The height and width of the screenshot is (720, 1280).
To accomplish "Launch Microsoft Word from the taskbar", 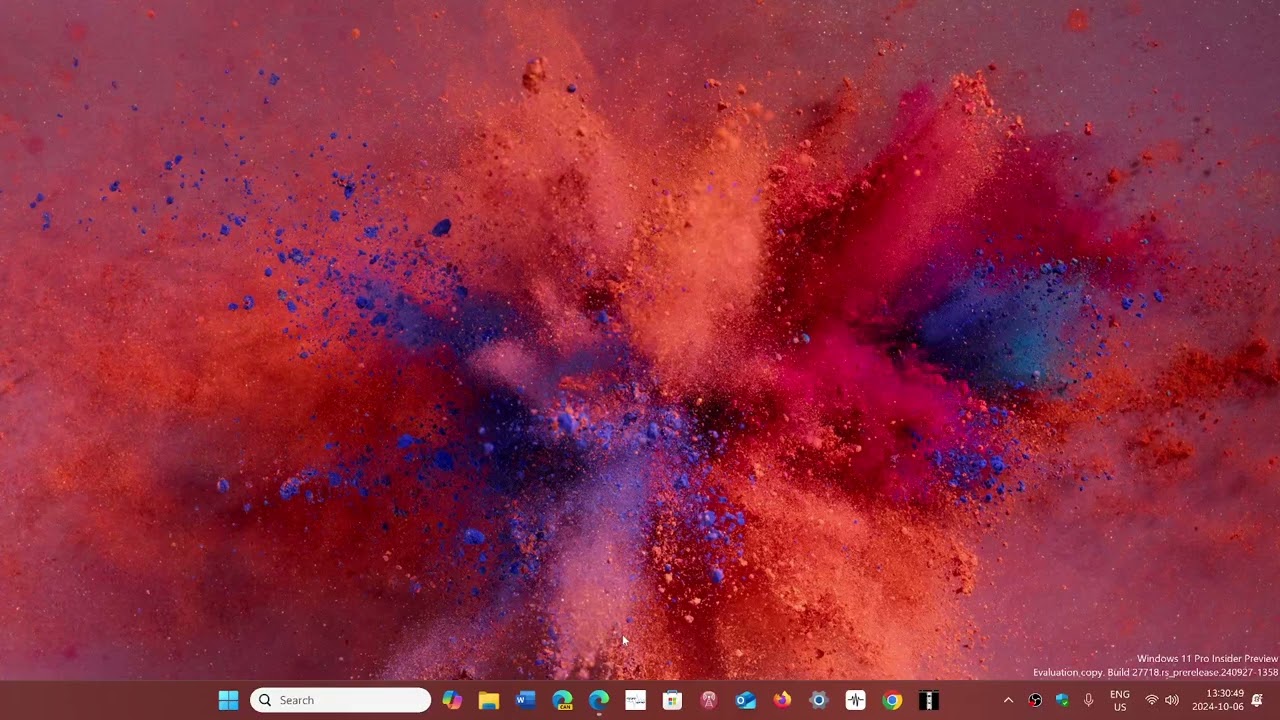I will (x=526, y=700).
